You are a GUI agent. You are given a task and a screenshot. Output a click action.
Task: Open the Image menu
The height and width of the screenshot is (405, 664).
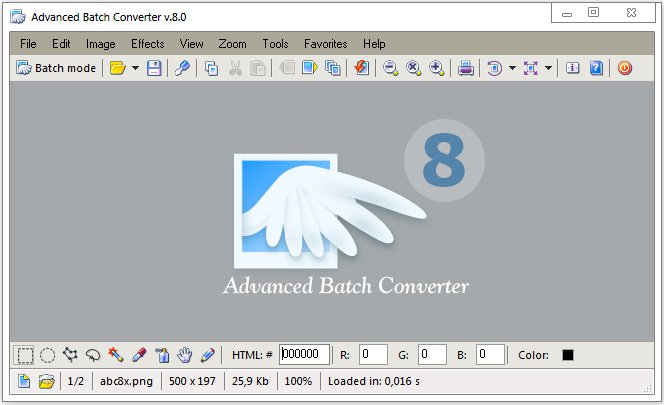pyautogui.click(x=100, y=44)
